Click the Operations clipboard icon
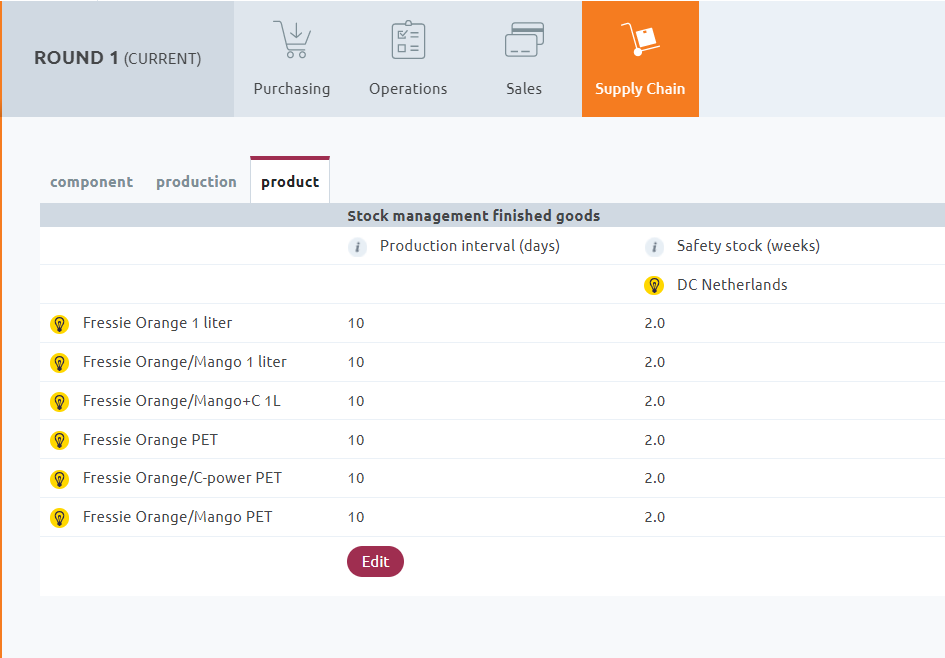Image resolution: width=945 pixels, height=658 pixels. (407, 40)
